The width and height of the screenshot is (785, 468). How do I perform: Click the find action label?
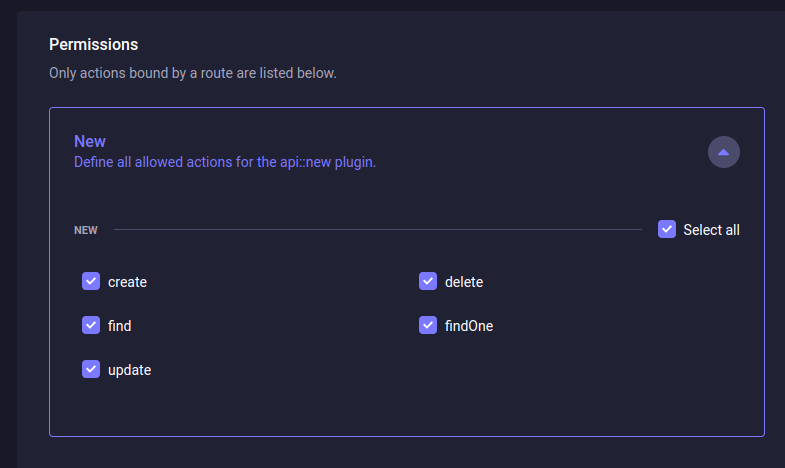tap(119, 326)
